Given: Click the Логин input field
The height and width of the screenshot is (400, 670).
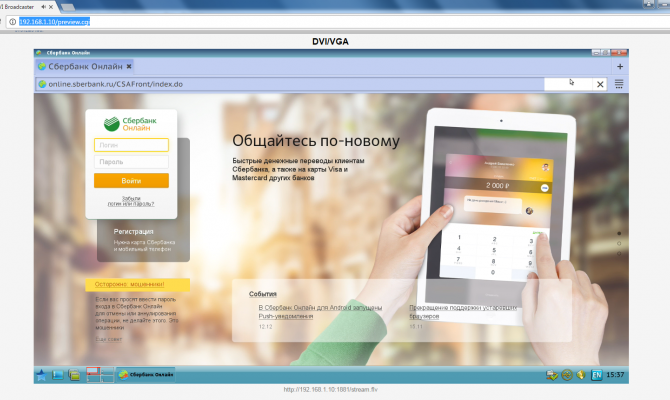Looking at the screenshot, I should (x=131, y=145).
